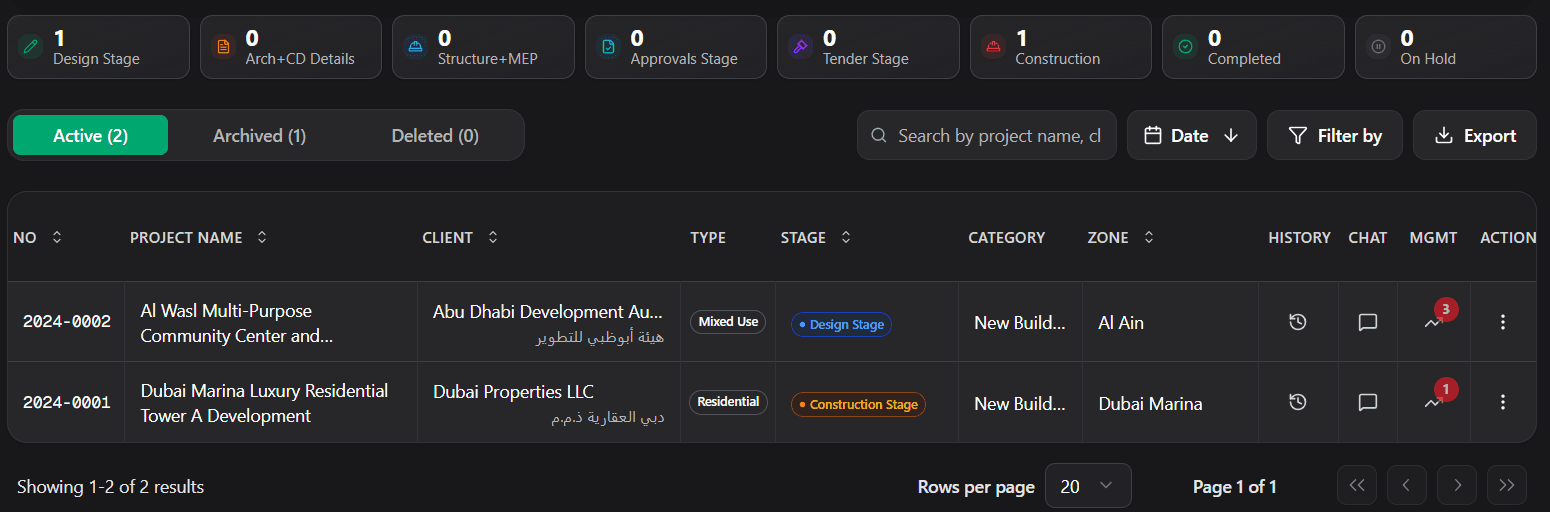The height and width of the screenshot is (512, 1550).
Task: Open the Rows per page dropdown
Action: pos(1088,486)
